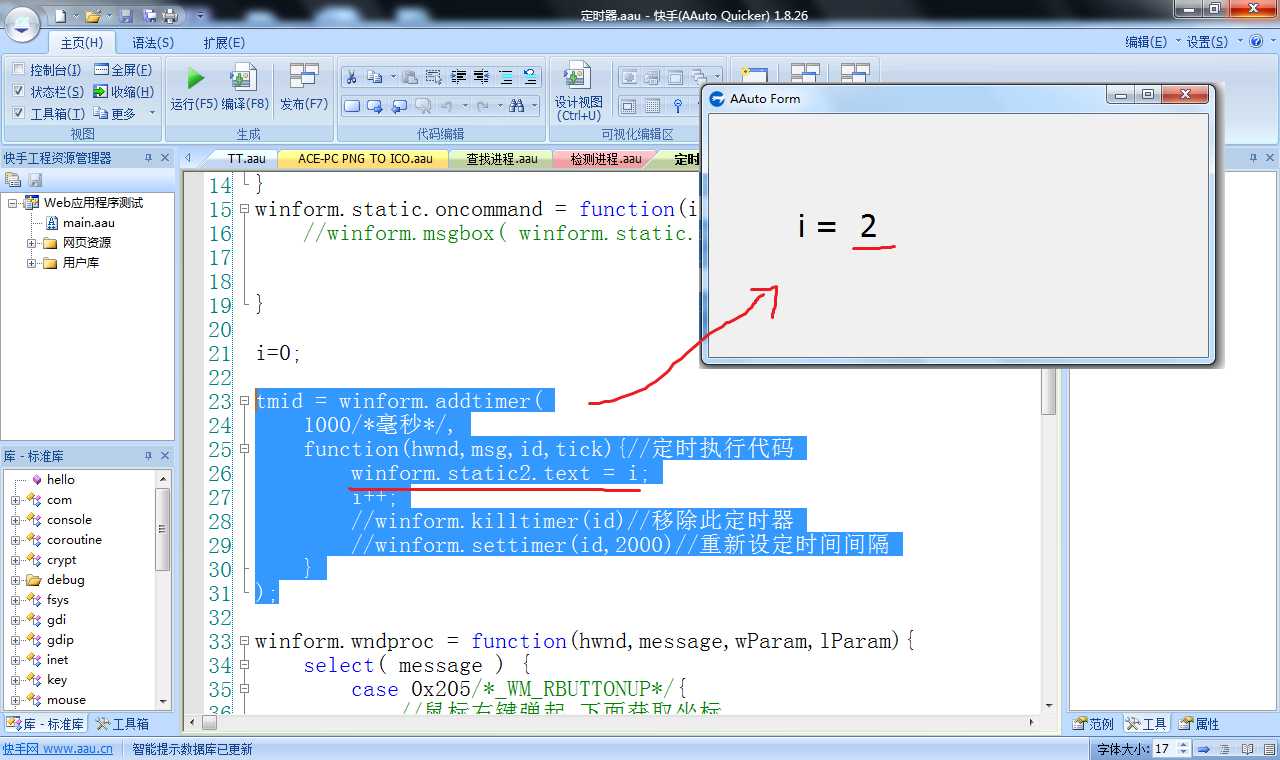Click the Copy icon in code editing group
This screenshot has height=760, width=1280.
[375, 77]
